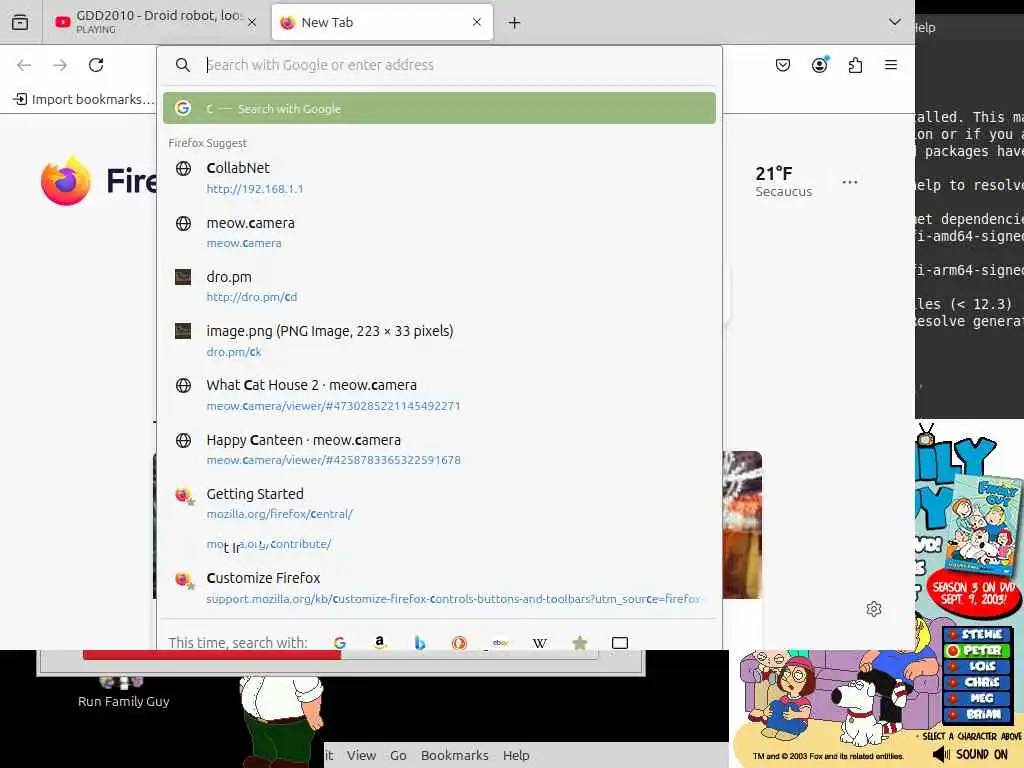
Task: Open Firefox View icon in the tab bar
Action: pos(20,22)
